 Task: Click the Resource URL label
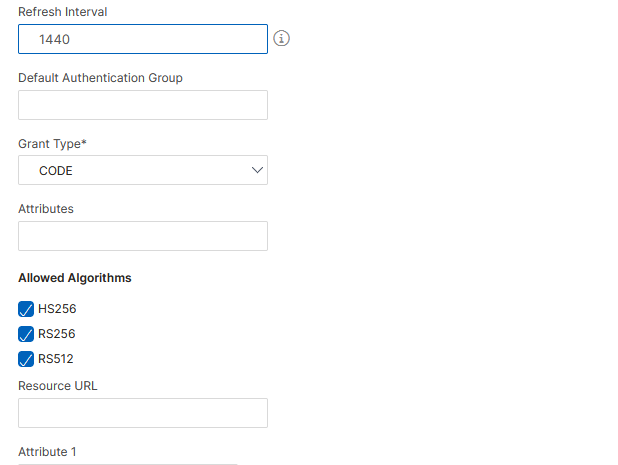[58, 385]
